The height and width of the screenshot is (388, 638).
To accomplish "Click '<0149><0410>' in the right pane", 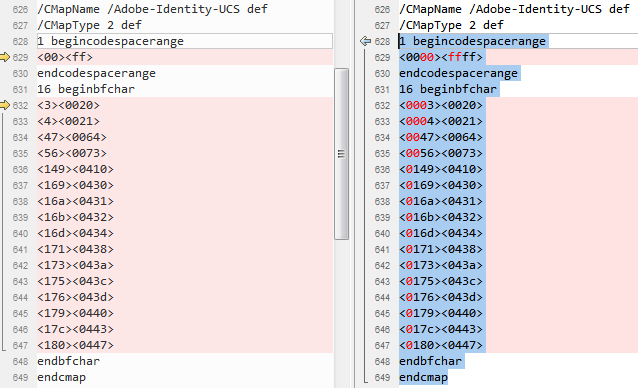I will [x=441, y=169].
